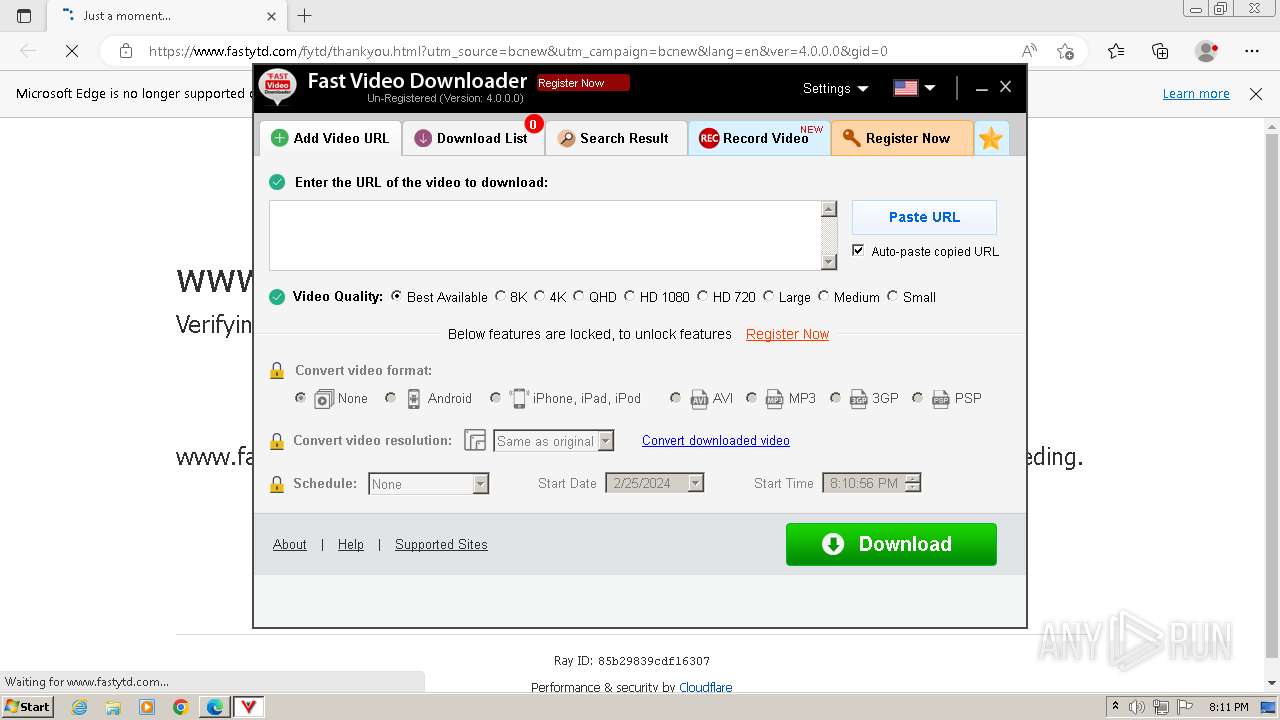This screenshot has height=720, width=1280.
Task: Click the Fast Video Downloader logo
Action: pyautogui.click(x=277, y=88)
